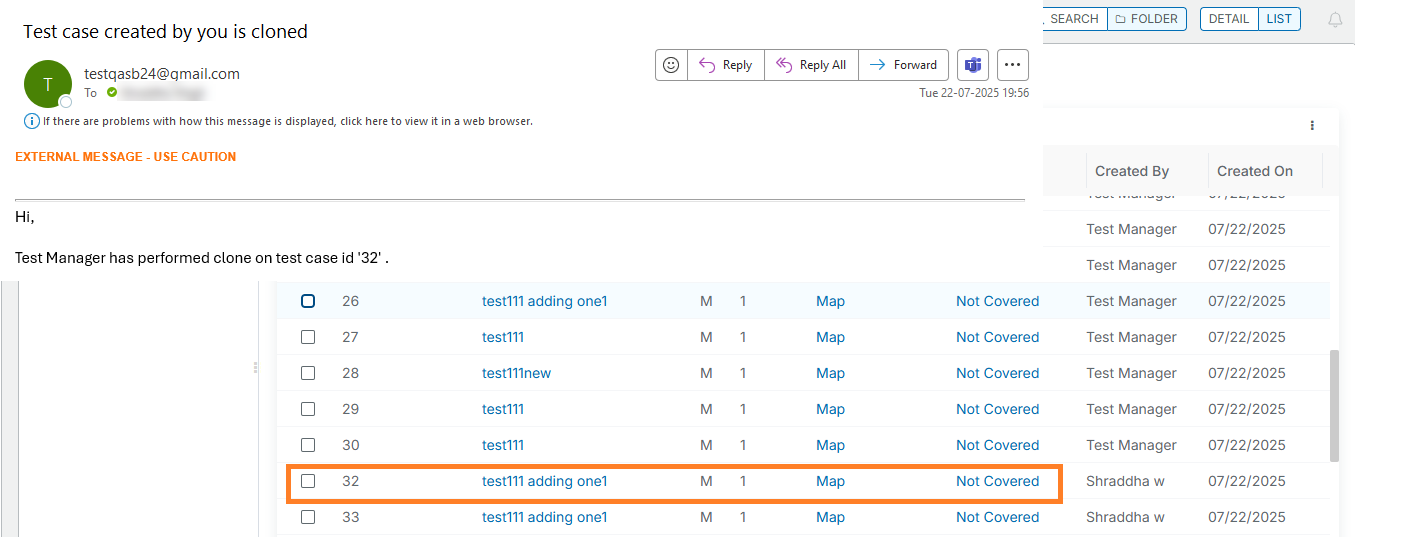Click the table's vertical scrollbar thumb
The height and width of the screenshot is (539, 1411).
point(1334,405)
